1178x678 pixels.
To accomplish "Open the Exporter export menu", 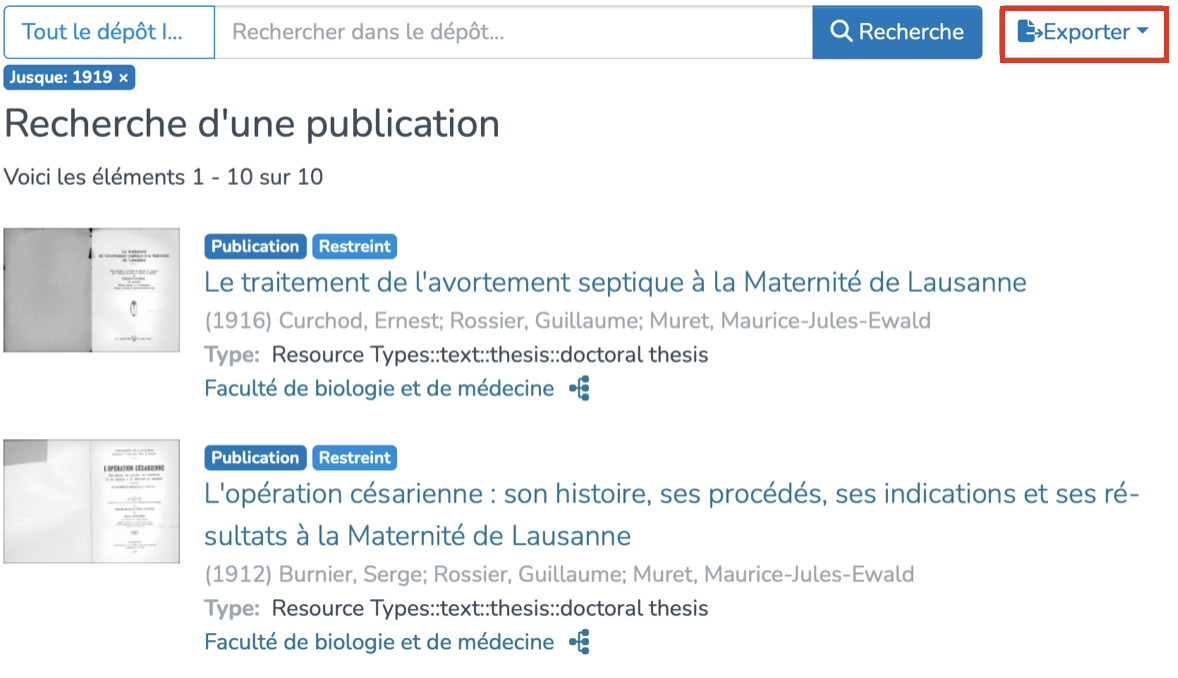I will (1084, 32).
